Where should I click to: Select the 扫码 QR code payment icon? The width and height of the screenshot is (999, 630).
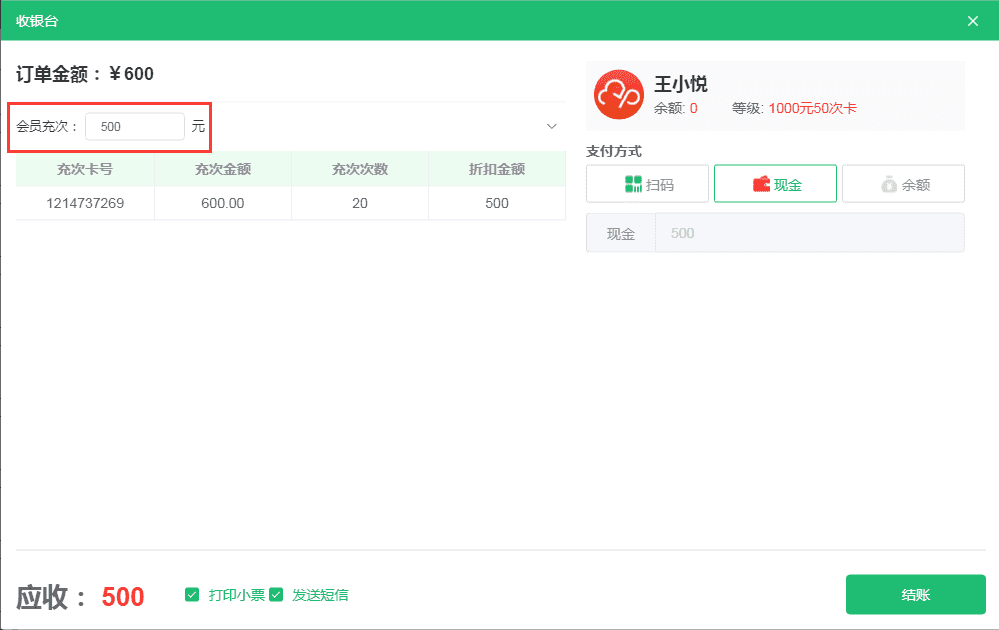point(633,184)
